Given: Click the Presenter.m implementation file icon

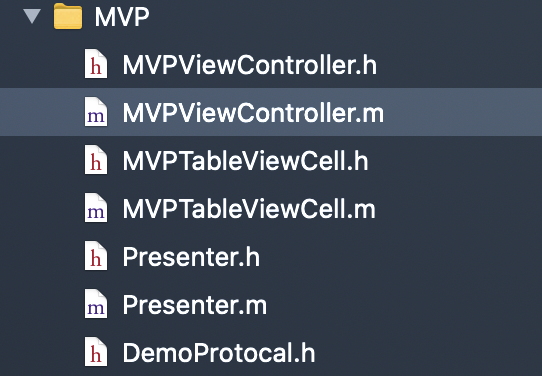Looking at the screenshot, I should tap(96, 304).
